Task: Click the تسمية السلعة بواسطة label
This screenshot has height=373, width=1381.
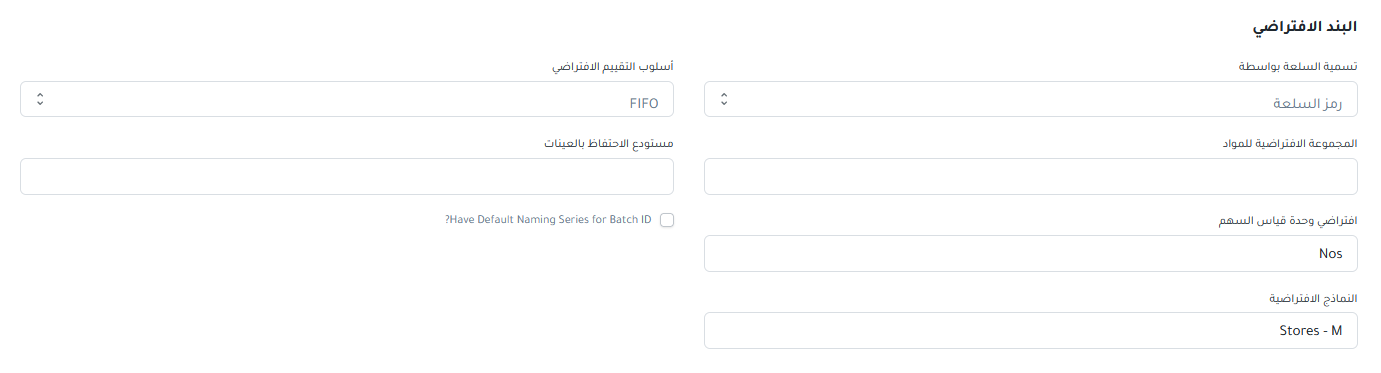Action: tap(1298, 66)
